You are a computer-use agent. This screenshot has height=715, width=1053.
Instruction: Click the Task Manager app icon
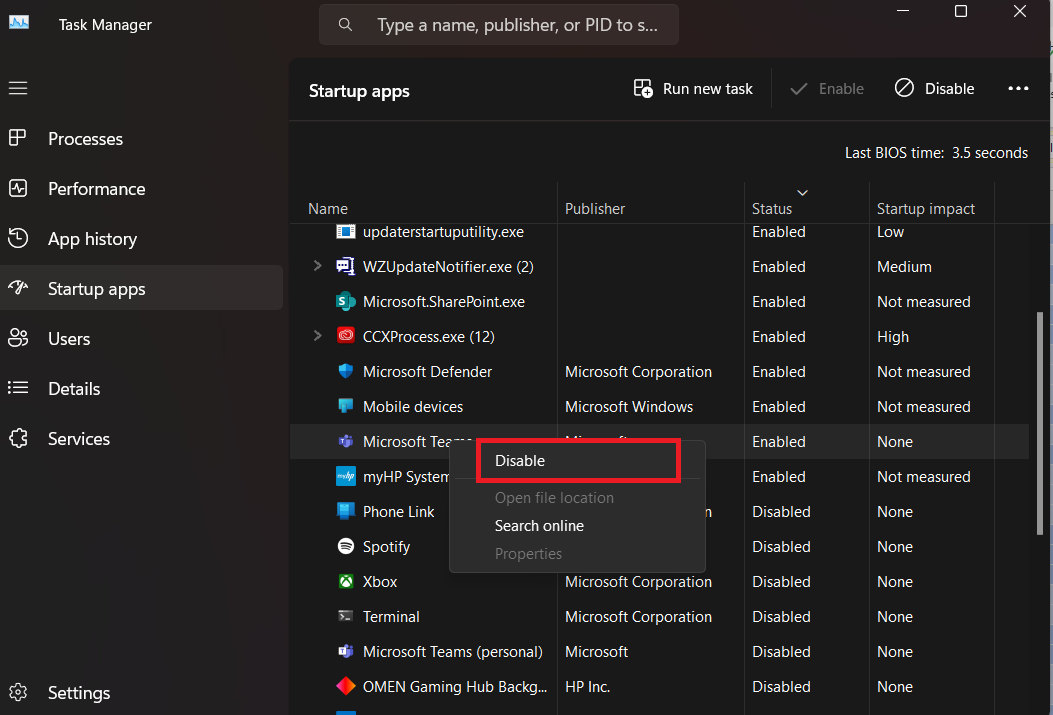[x=19, y=22]
